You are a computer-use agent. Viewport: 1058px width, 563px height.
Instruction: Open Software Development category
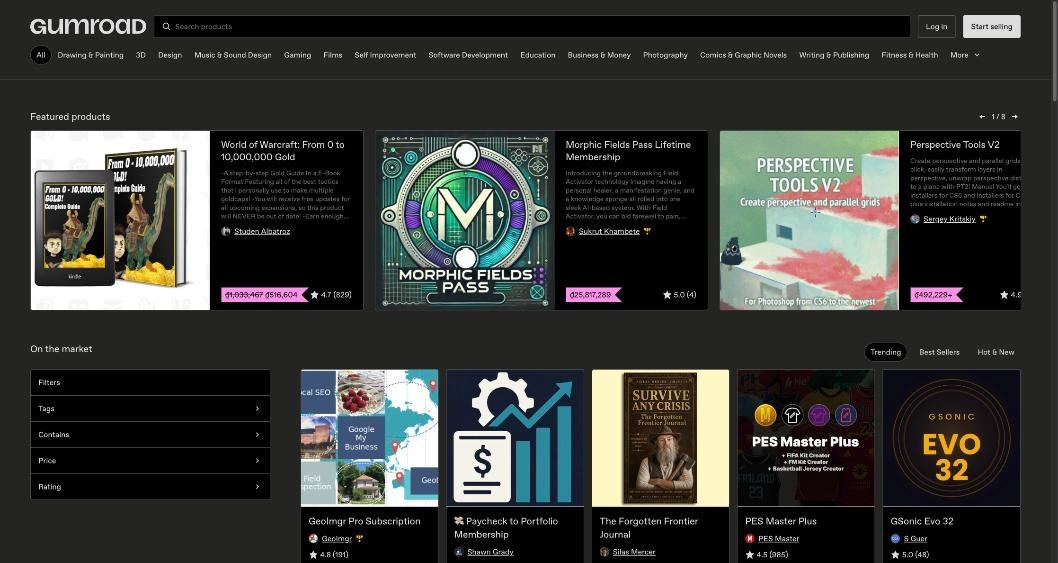[468, 55]
